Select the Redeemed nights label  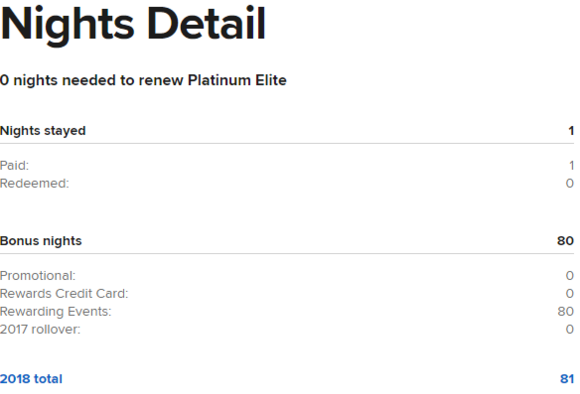click(34, 183)
